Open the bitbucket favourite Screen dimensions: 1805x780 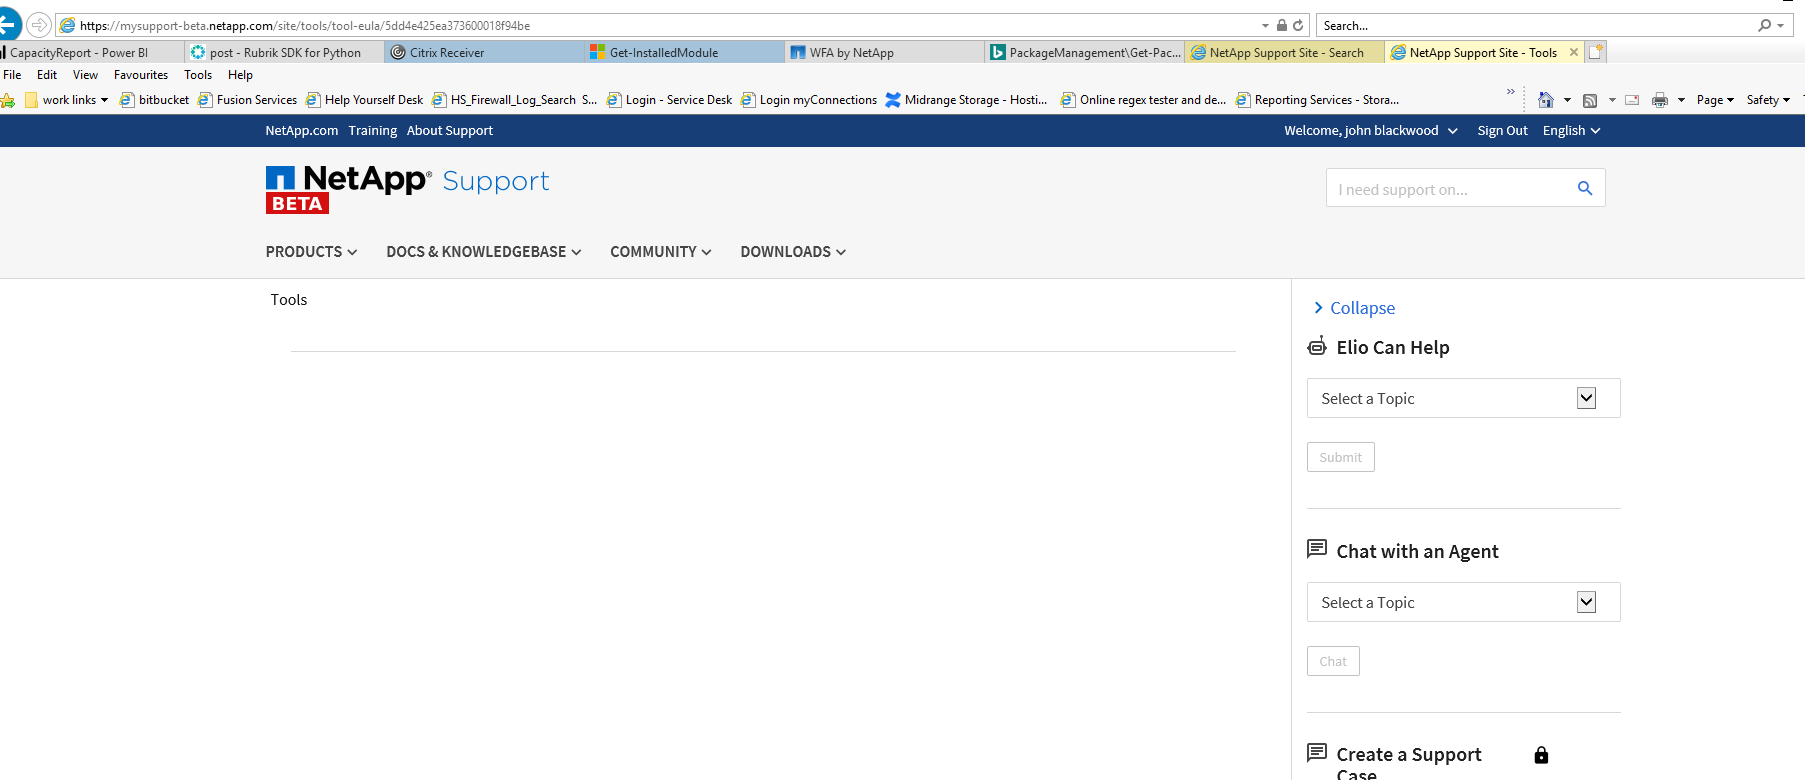point(154,100)
